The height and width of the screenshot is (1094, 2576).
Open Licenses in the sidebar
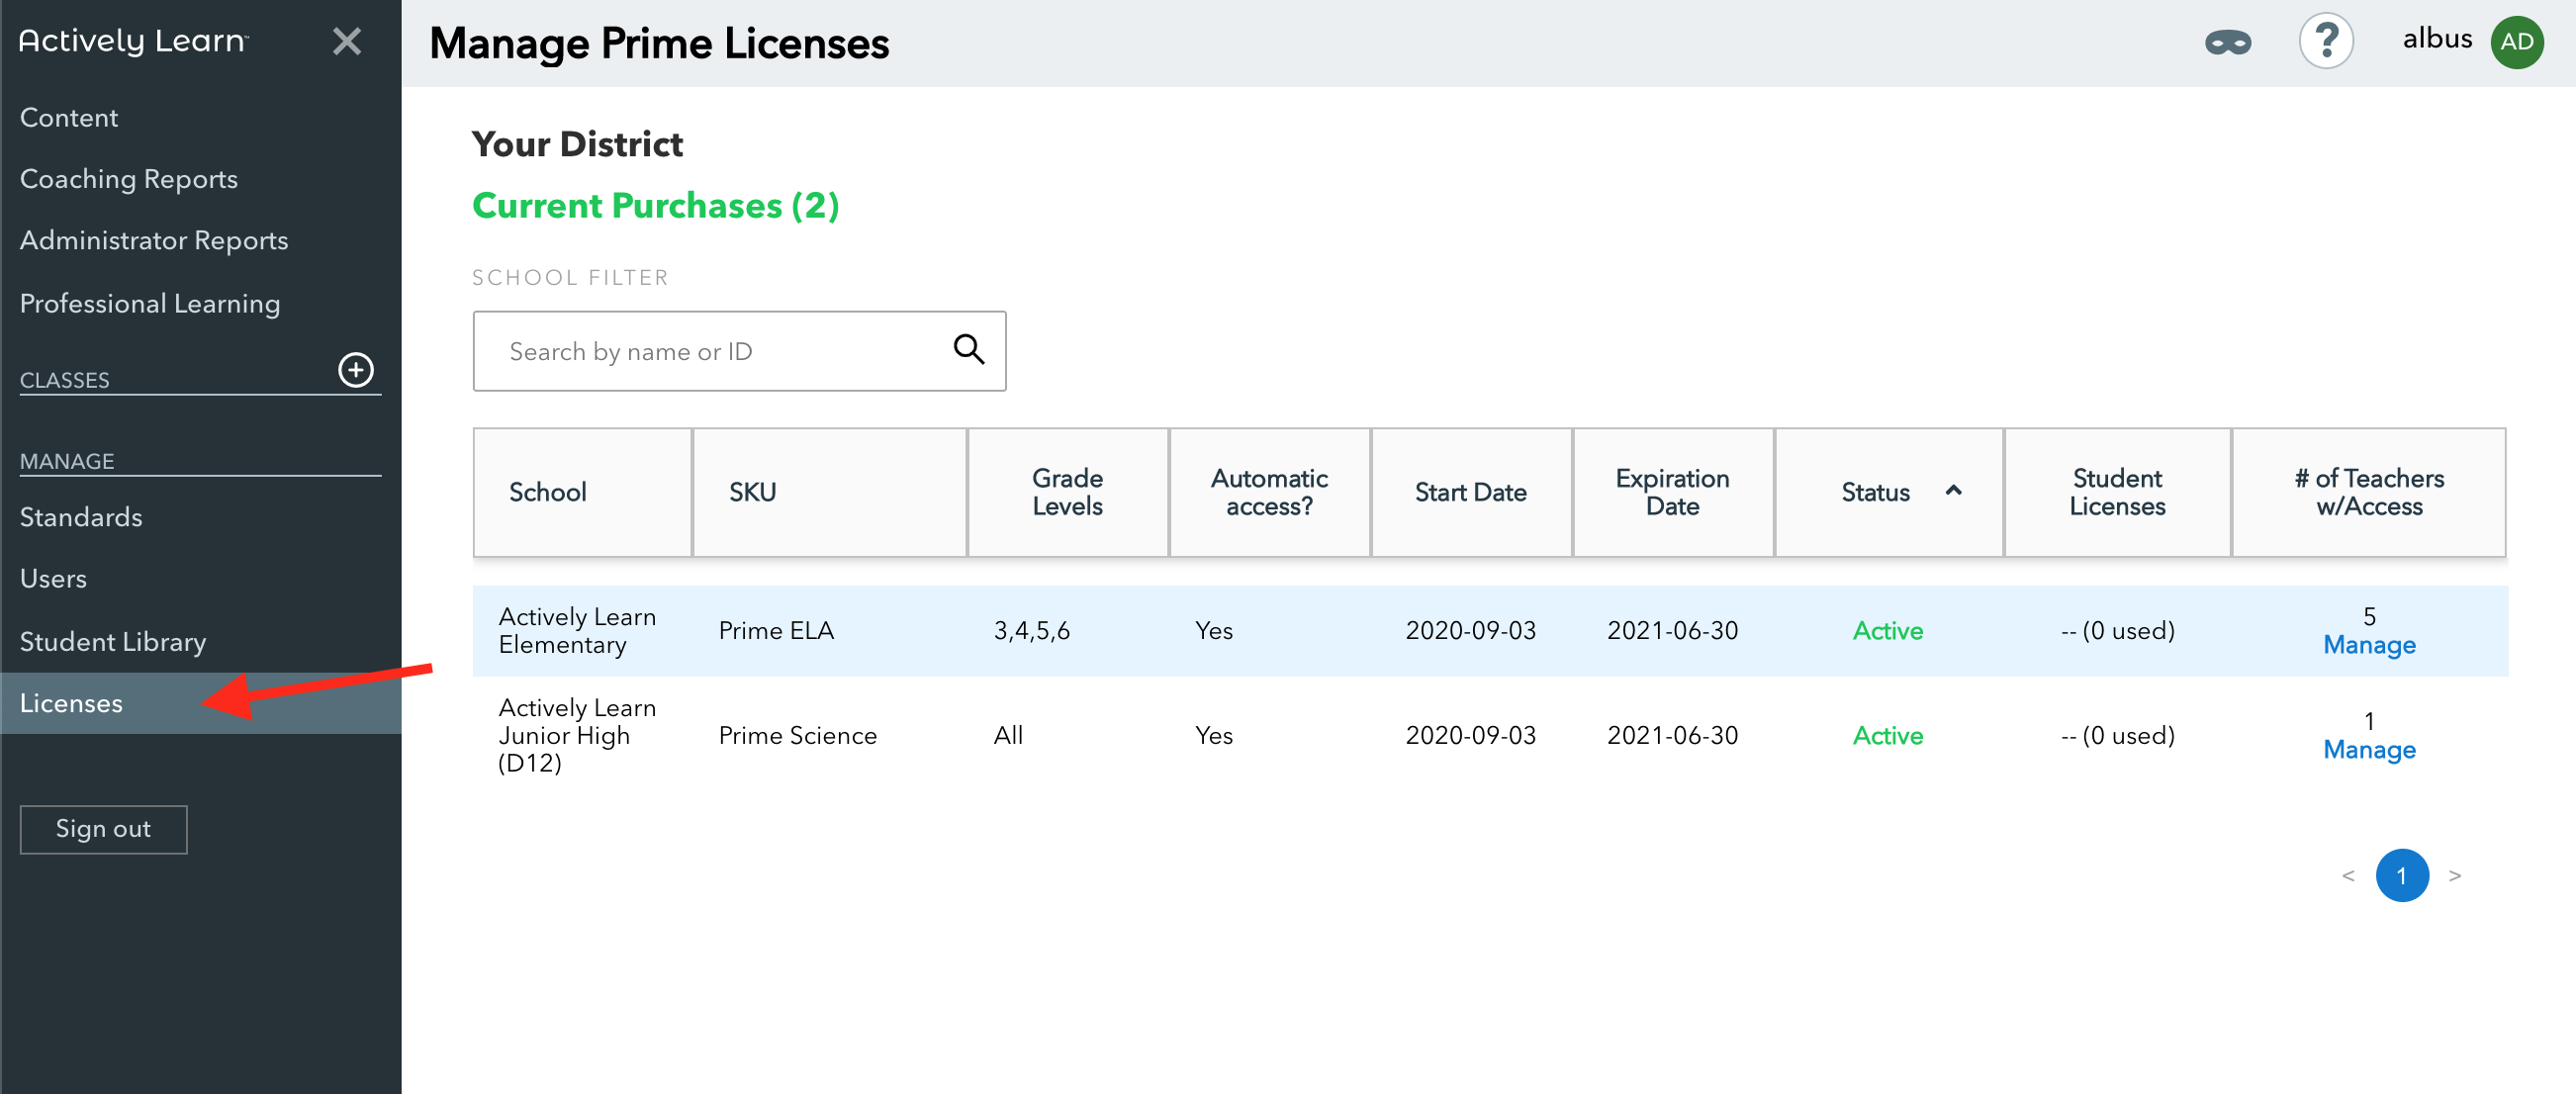72,703
